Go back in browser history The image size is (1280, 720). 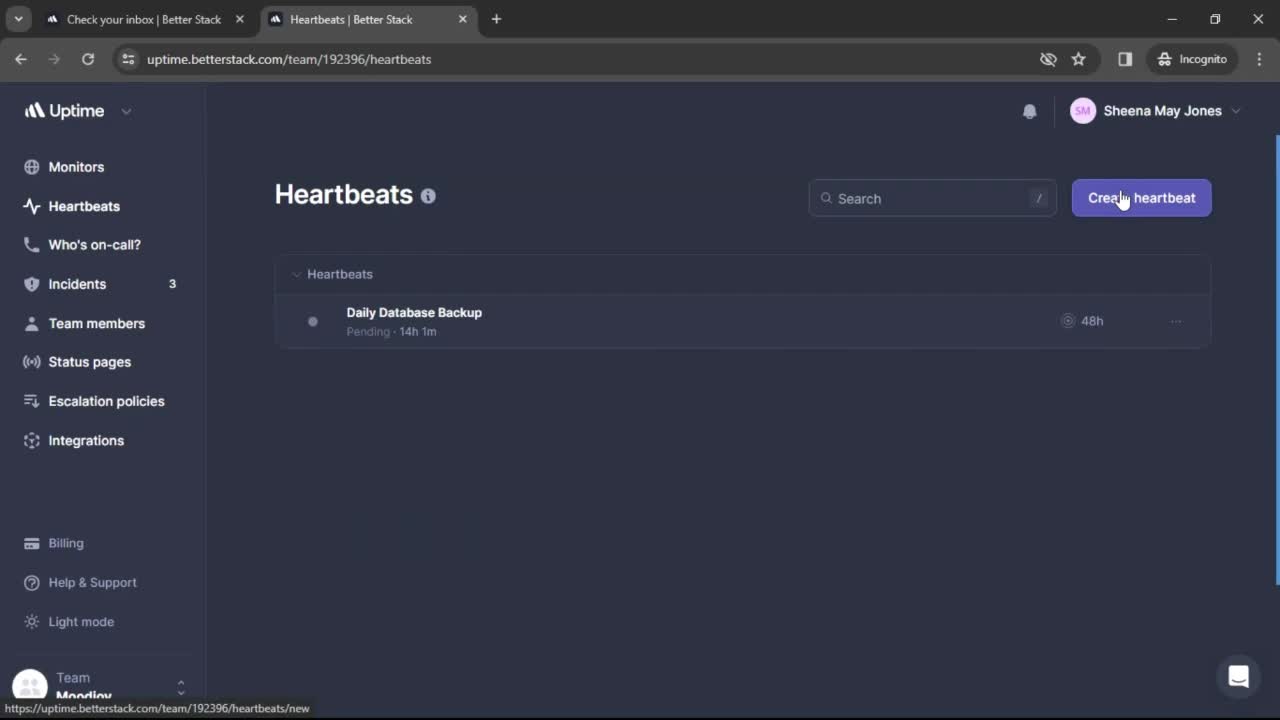[x=21, y=59]
